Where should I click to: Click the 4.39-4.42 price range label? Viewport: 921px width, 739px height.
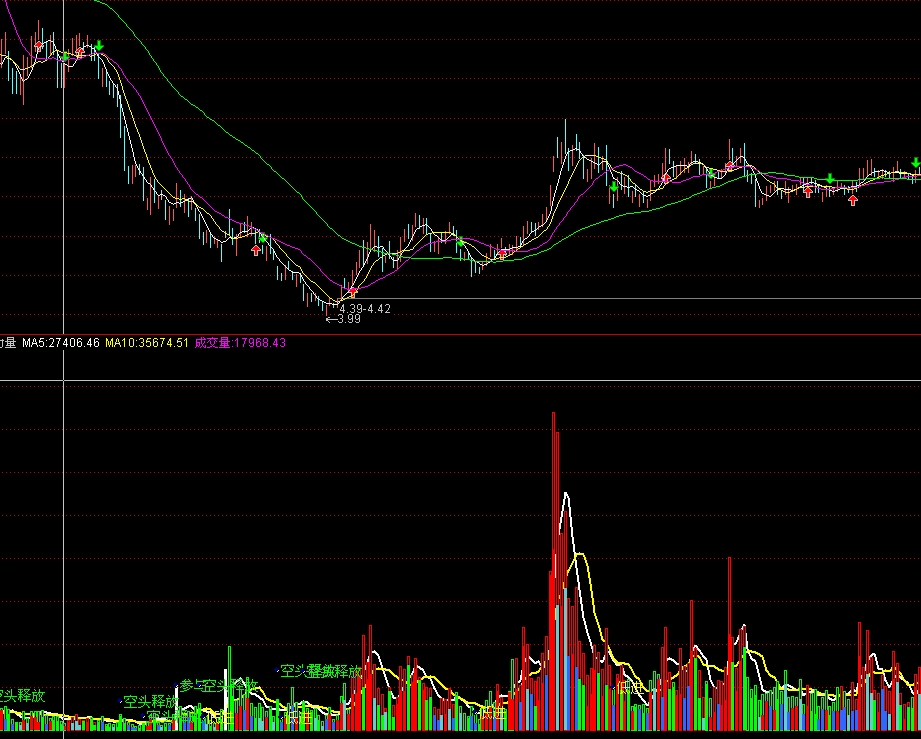(365, 309)
